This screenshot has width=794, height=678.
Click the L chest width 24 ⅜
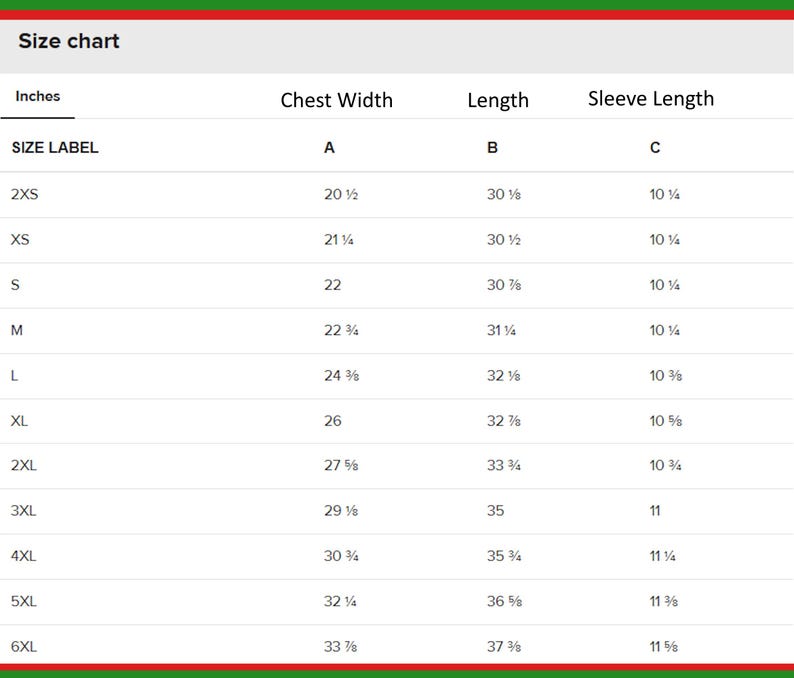(x=341, y=375)
